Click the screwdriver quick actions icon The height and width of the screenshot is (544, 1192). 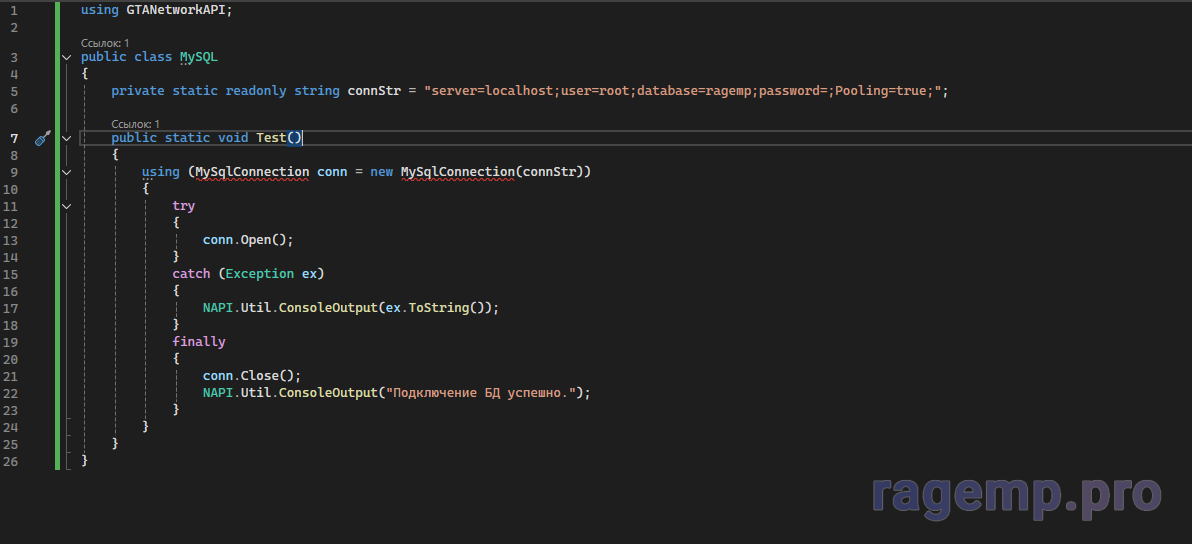[42, 138]
